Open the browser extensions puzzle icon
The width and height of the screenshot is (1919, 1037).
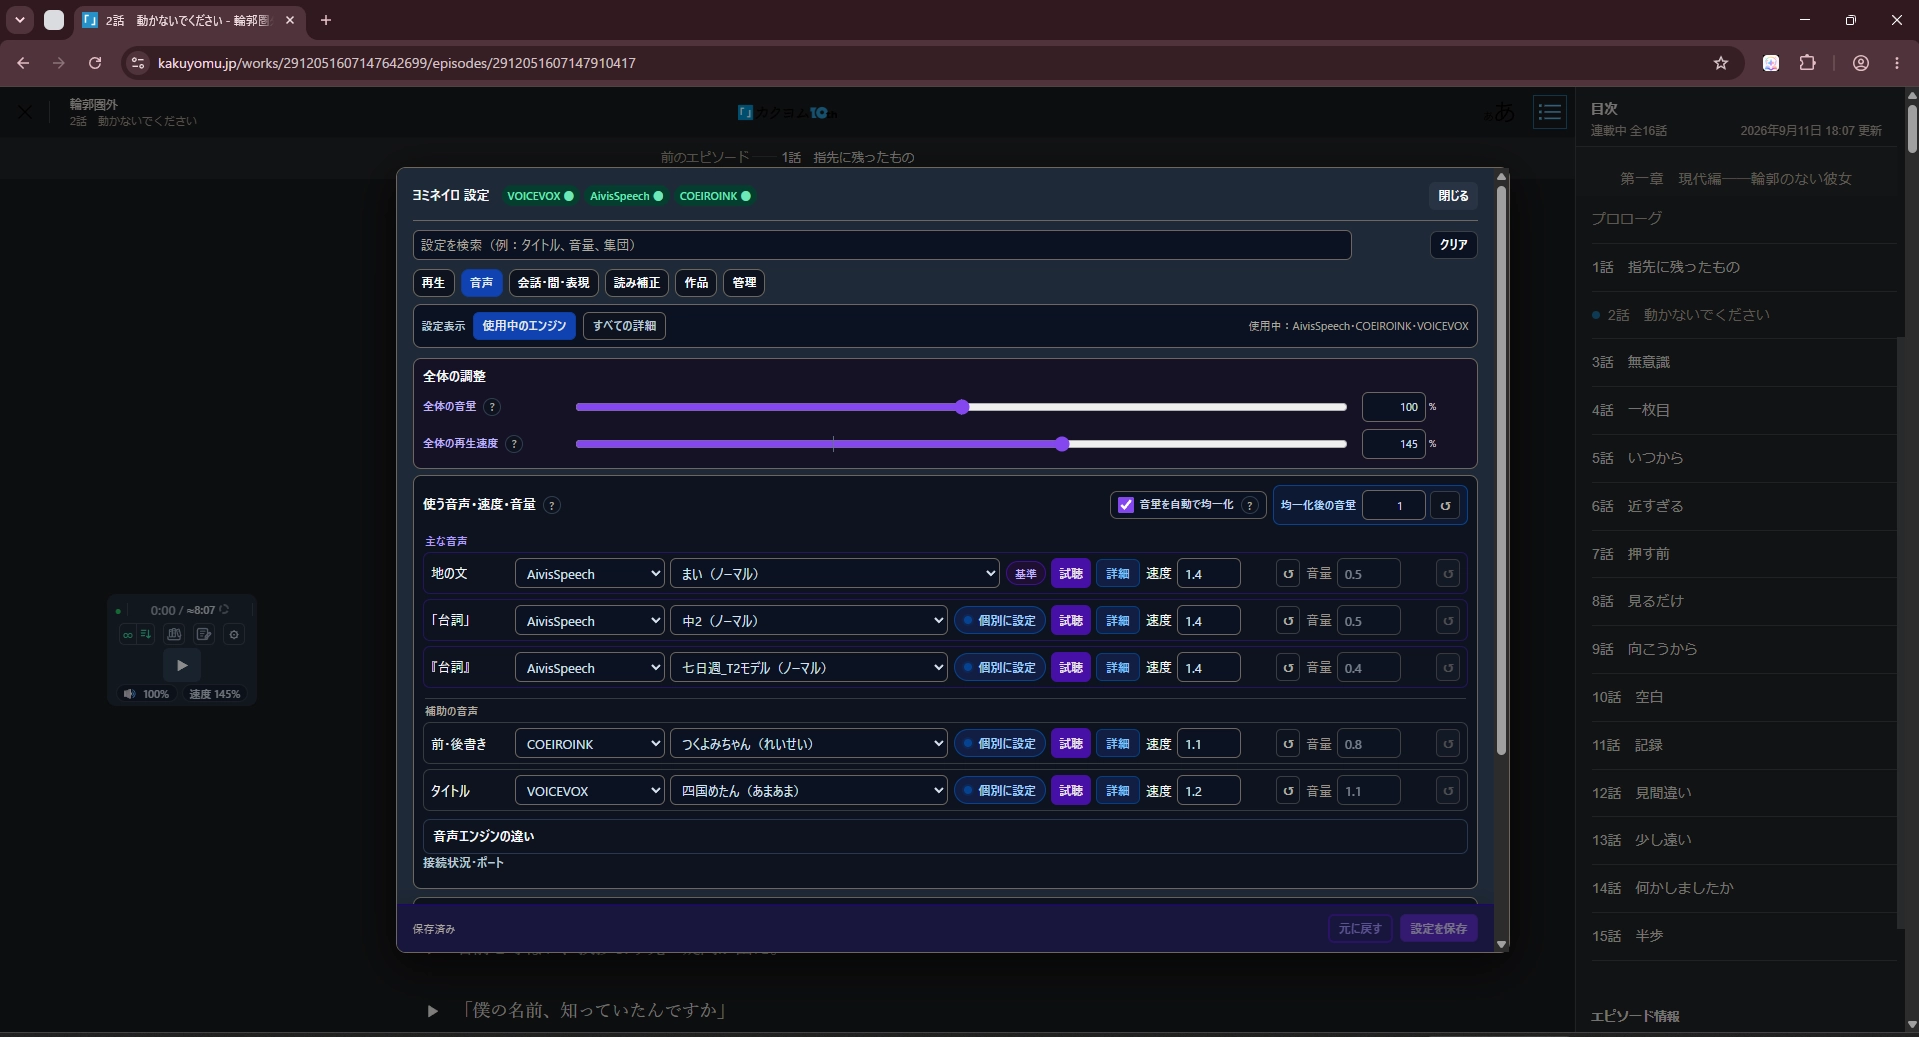click(x=1807, y=63)
